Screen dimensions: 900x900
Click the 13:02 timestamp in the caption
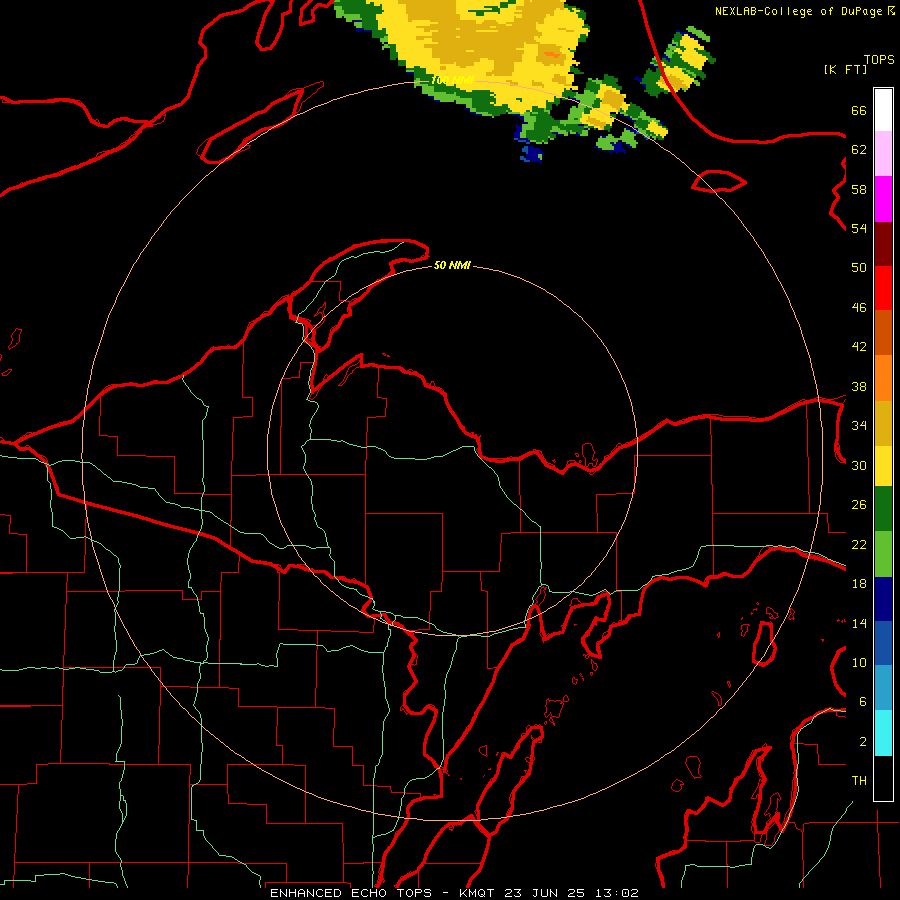(x=616, y=893)
